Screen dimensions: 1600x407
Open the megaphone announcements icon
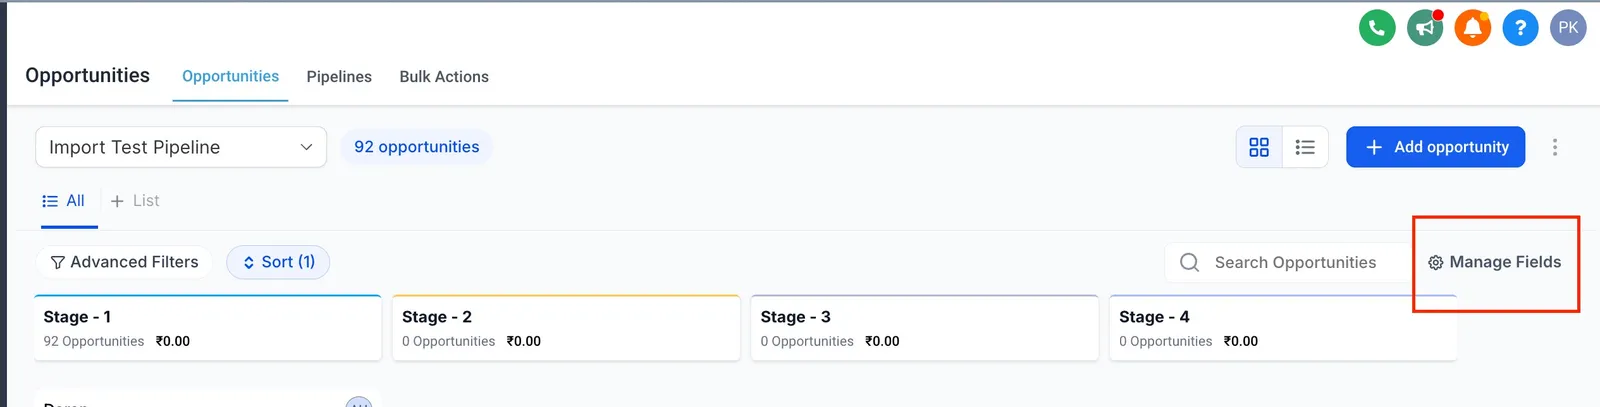tap(1425, 28)
